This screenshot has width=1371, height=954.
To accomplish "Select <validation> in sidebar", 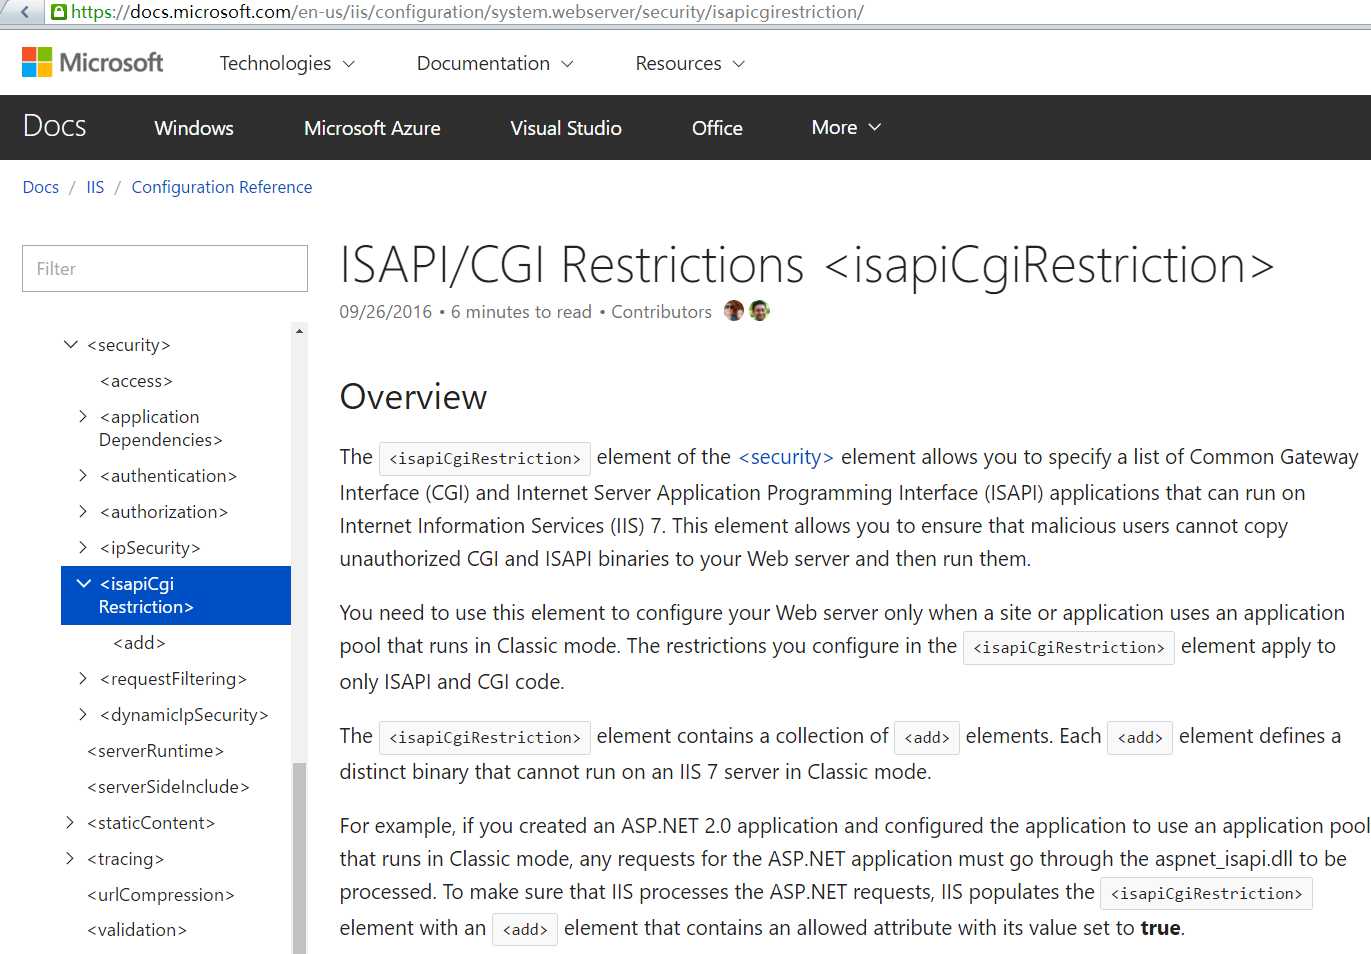I will point(137,930).
